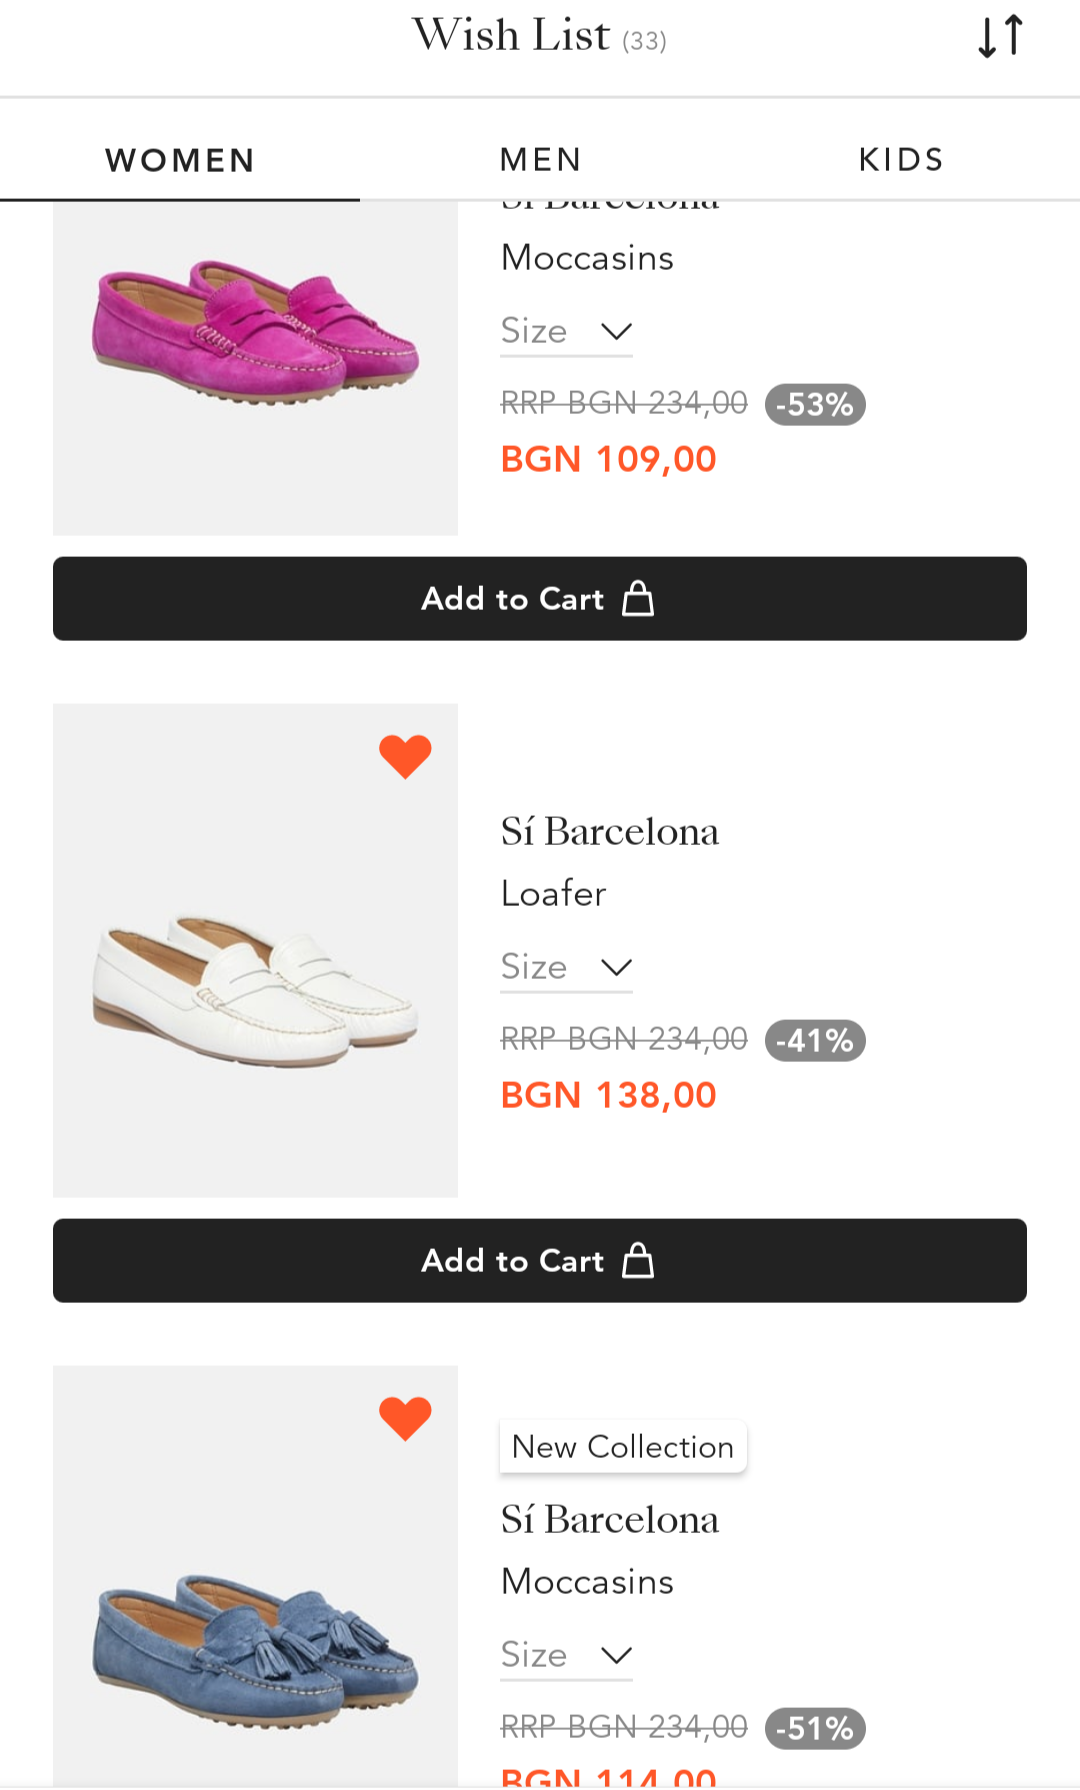Open the wish list sort options
The width and height of the screenshot is (1080, 1790).
(1000, 36)
